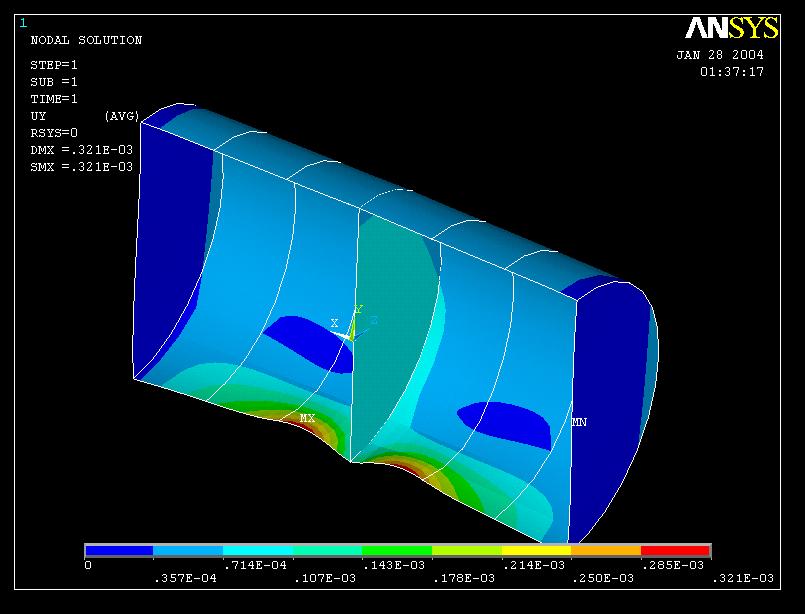The width and height of the screenshot is (805, 614).
Task: Click the STEP=1 text
Action: click(54, 65)
